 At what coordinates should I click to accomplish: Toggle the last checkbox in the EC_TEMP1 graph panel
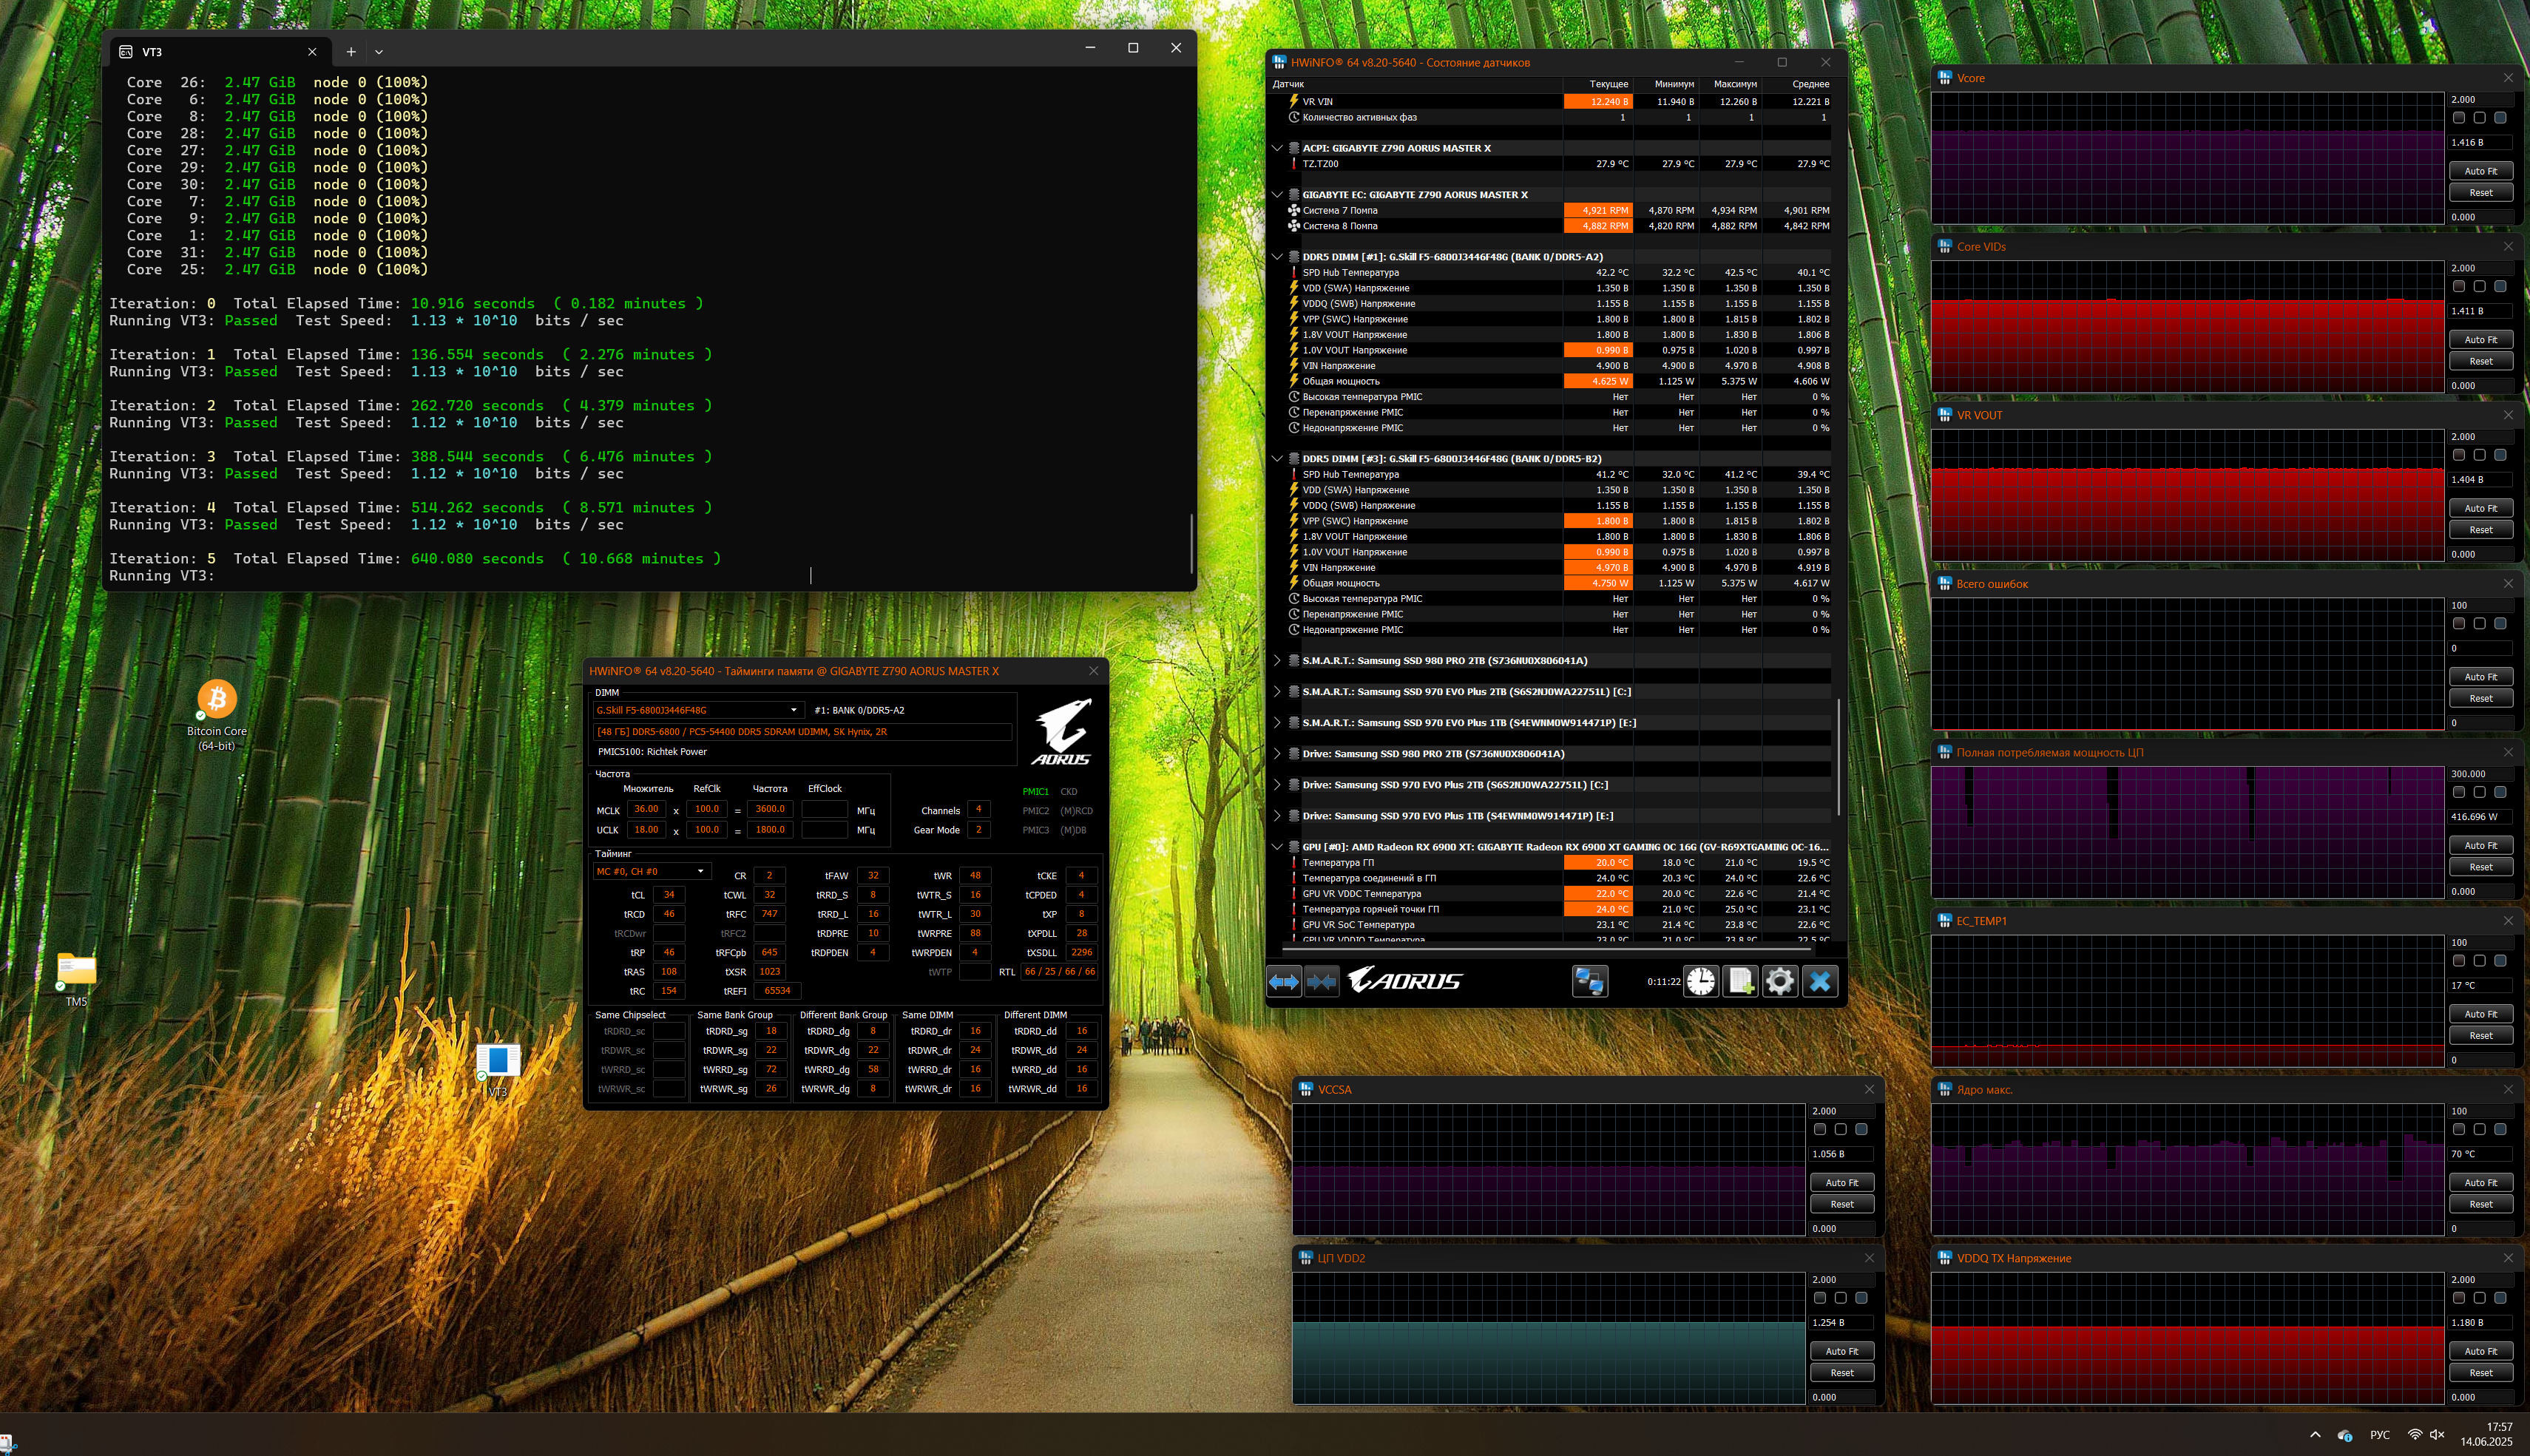[x=2500, y=961]
